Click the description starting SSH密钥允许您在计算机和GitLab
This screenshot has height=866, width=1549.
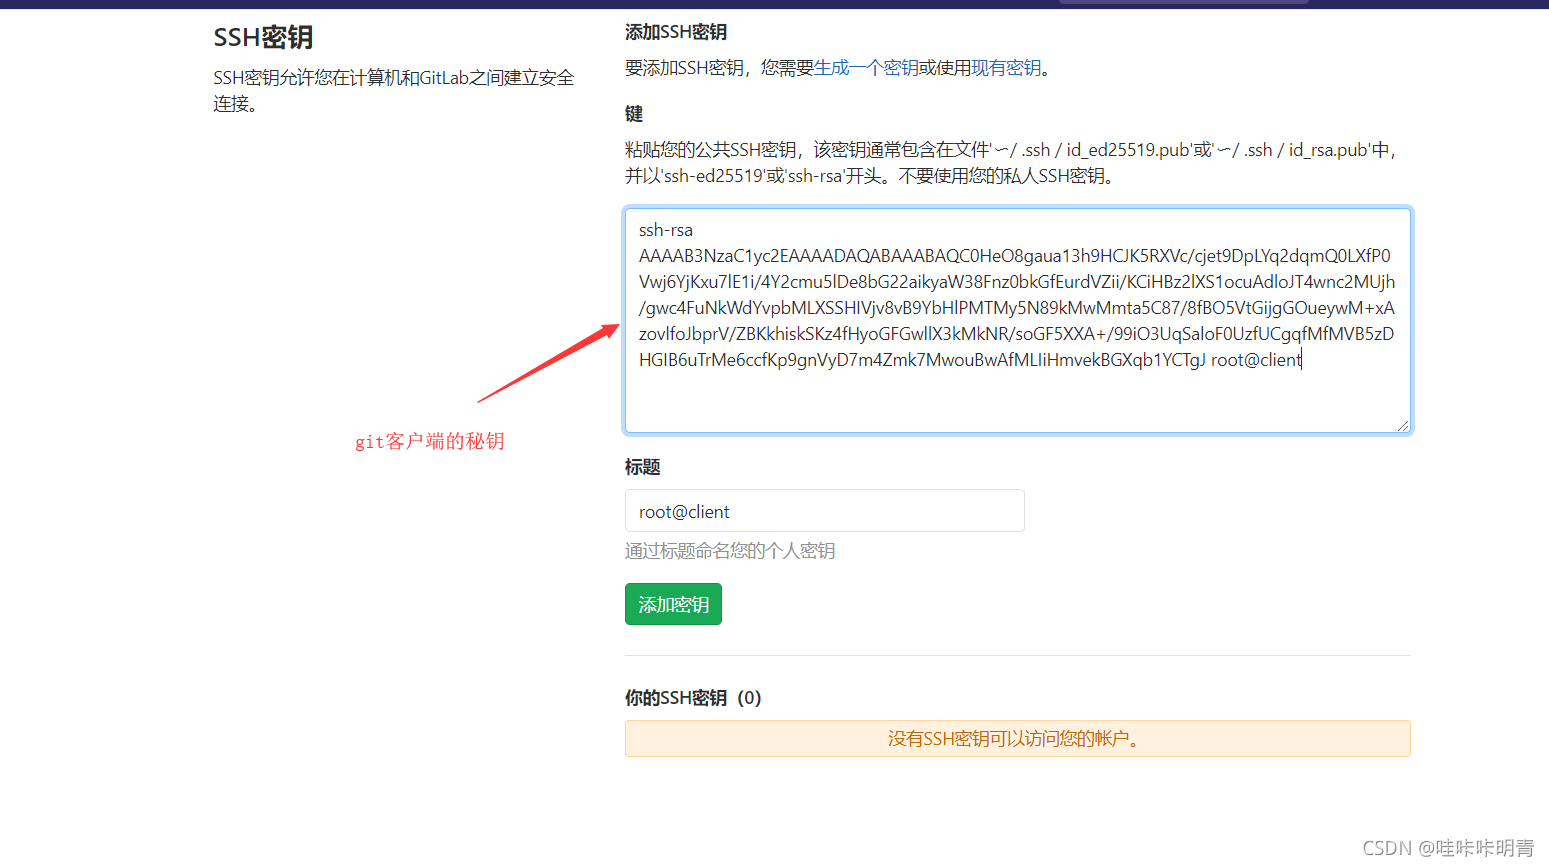[394, 91]
